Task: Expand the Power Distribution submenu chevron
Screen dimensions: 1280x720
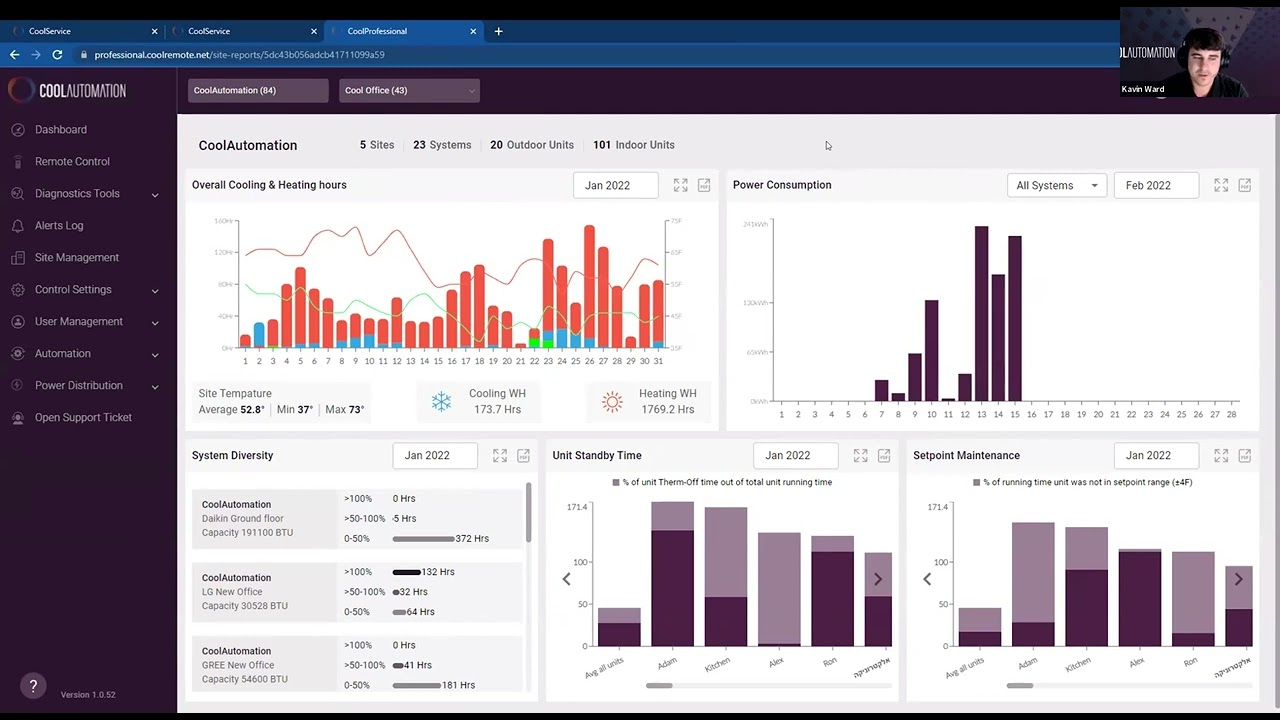Action: click(x=155, y=386)
